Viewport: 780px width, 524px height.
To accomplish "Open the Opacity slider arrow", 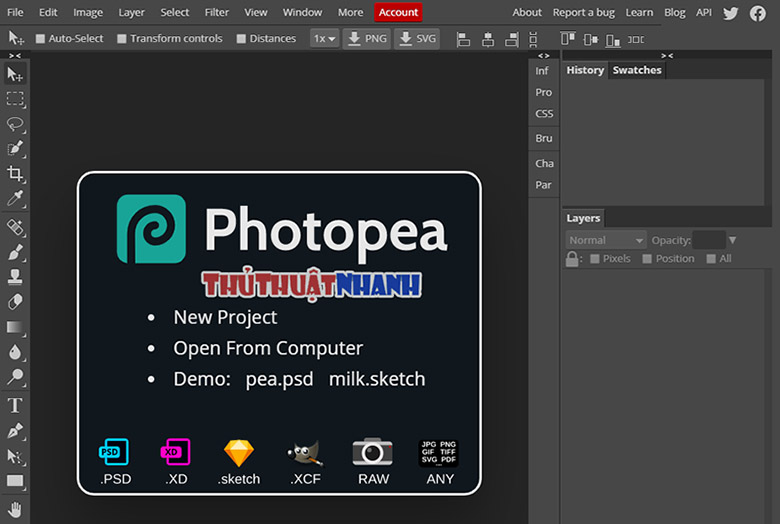I will [732, 240].
